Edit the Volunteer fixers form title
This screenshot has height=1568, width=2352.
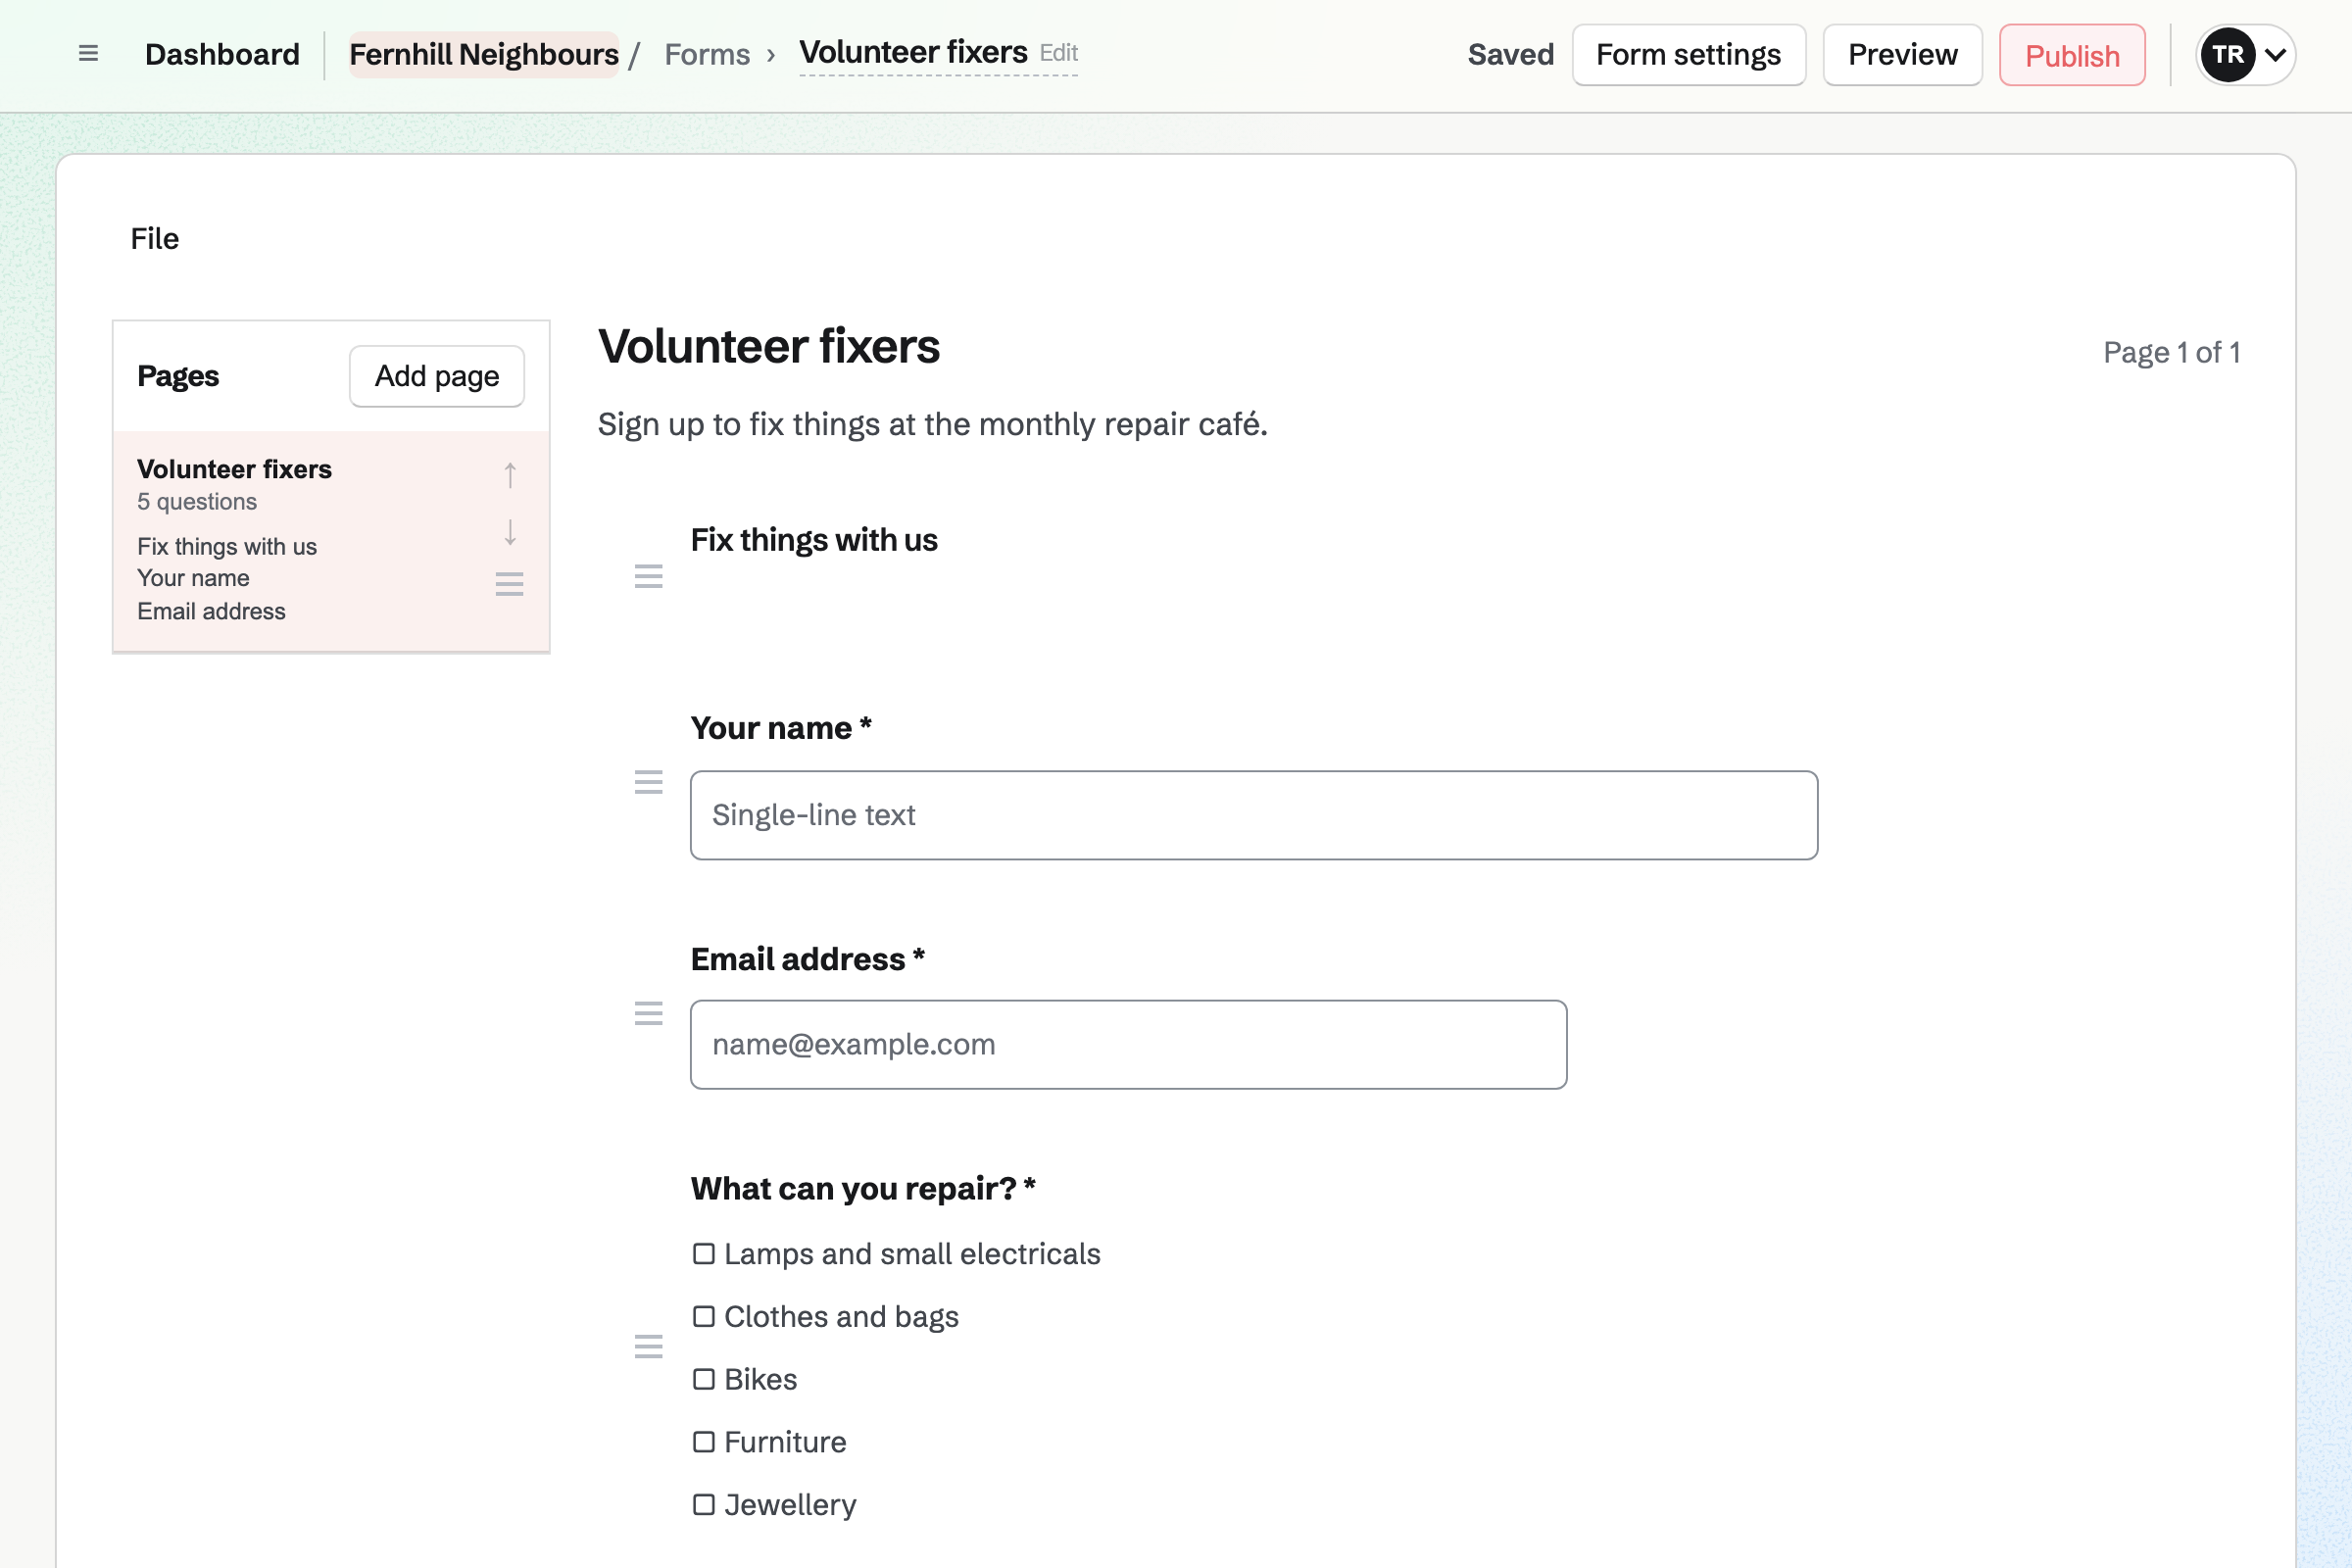938,52
